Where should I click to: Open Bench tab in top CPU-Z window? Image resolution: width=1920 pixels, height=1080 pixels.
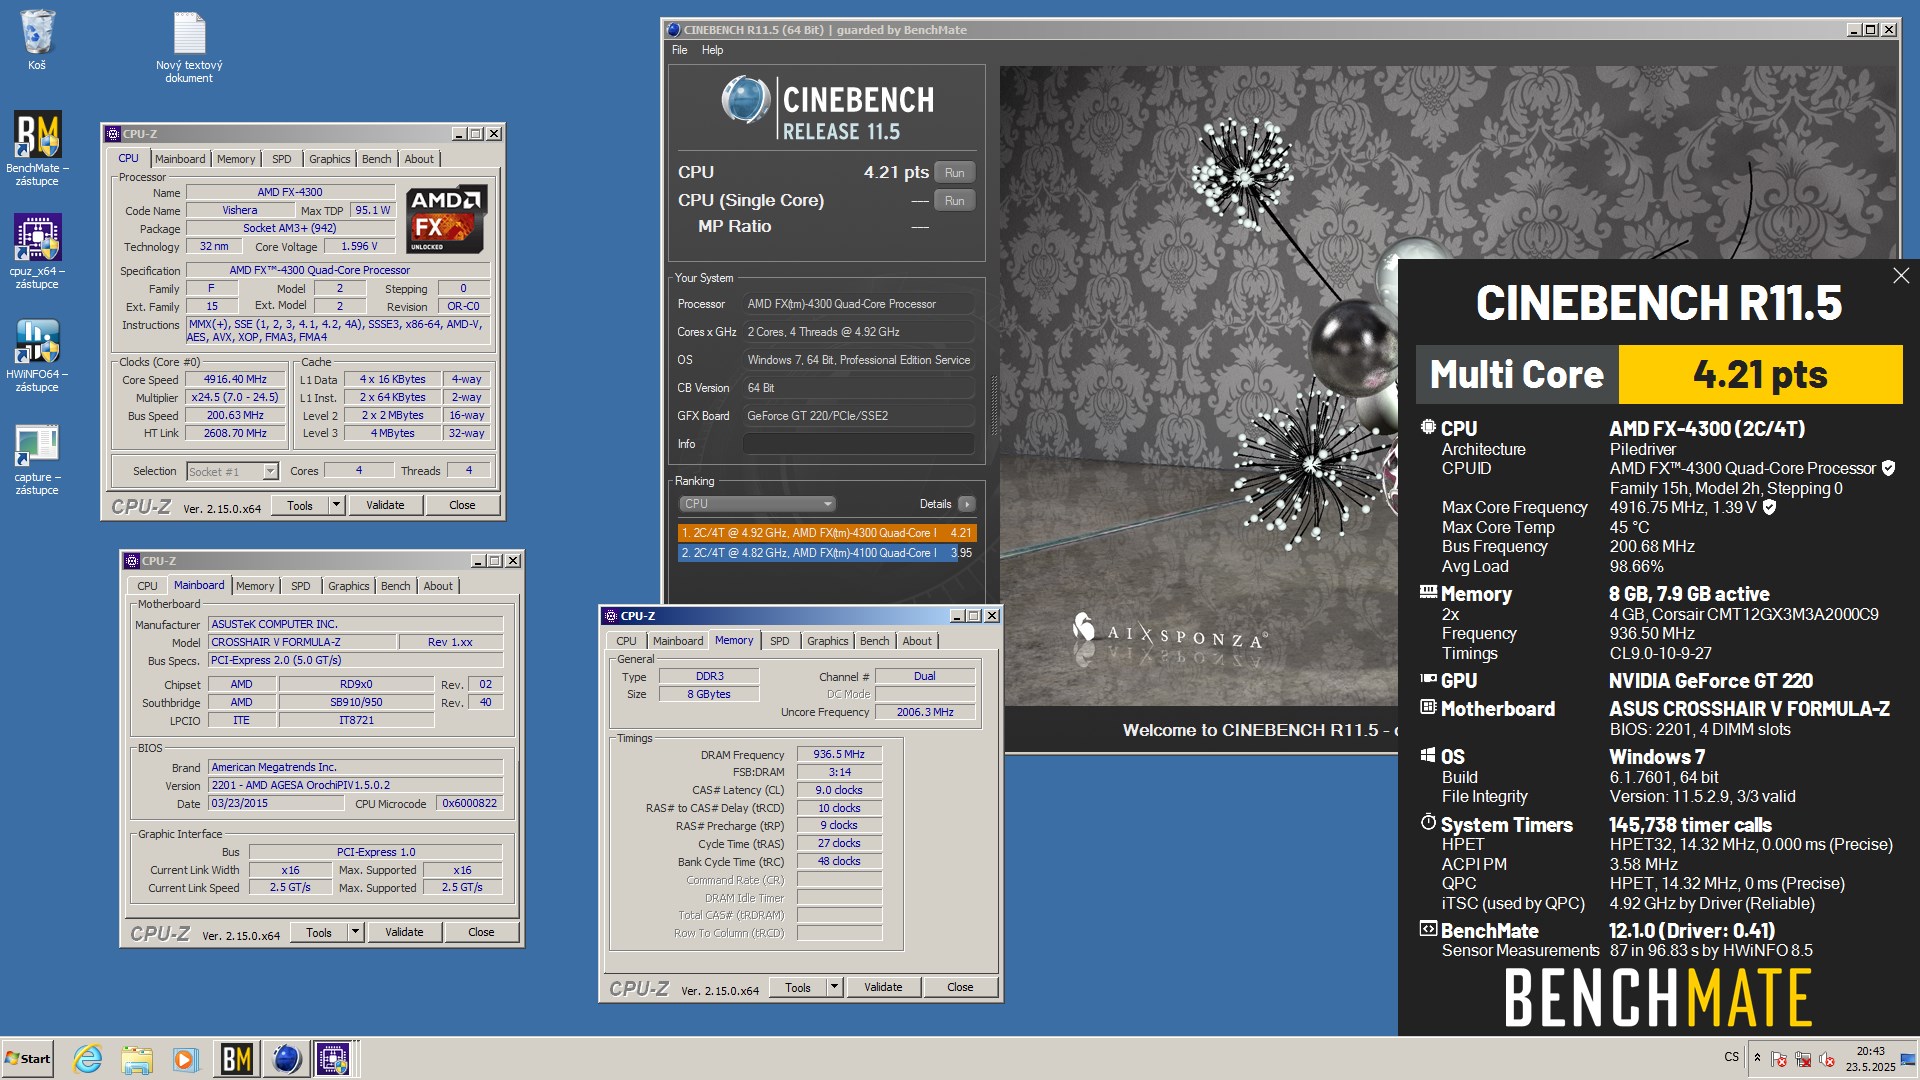(377, 159)
